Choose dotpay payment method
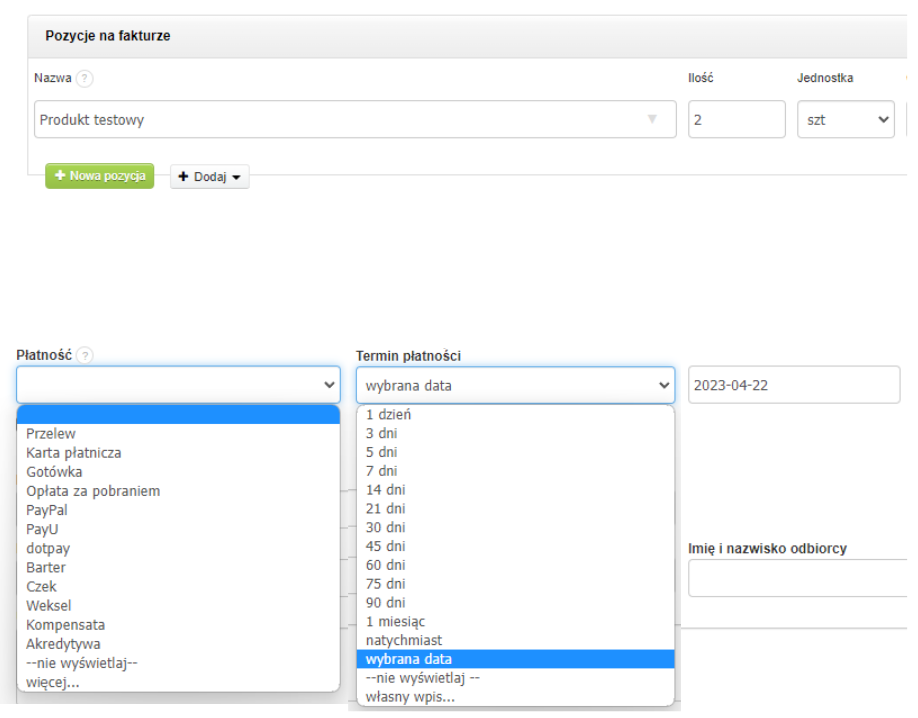This screenshot has height=718, width=918. click(x=179, y=548)
